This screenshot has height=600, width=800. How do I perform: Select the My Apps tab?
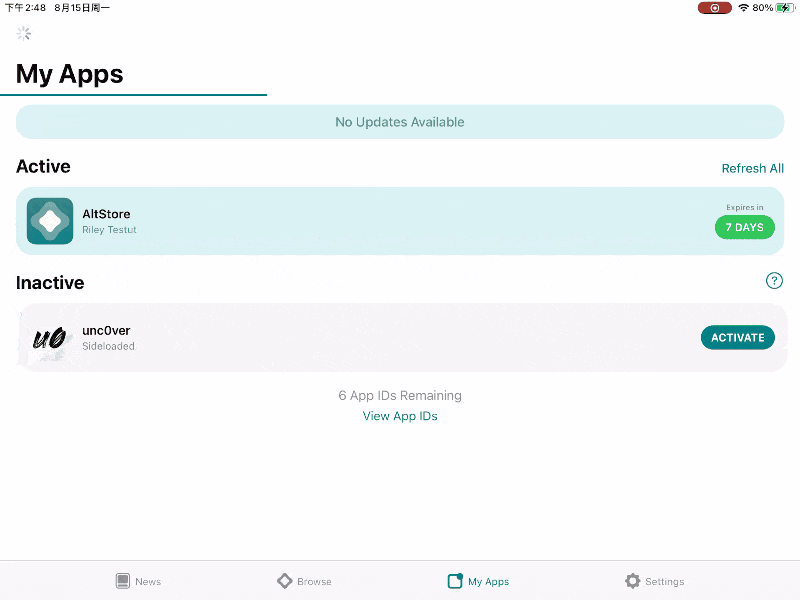click(478, 581)
